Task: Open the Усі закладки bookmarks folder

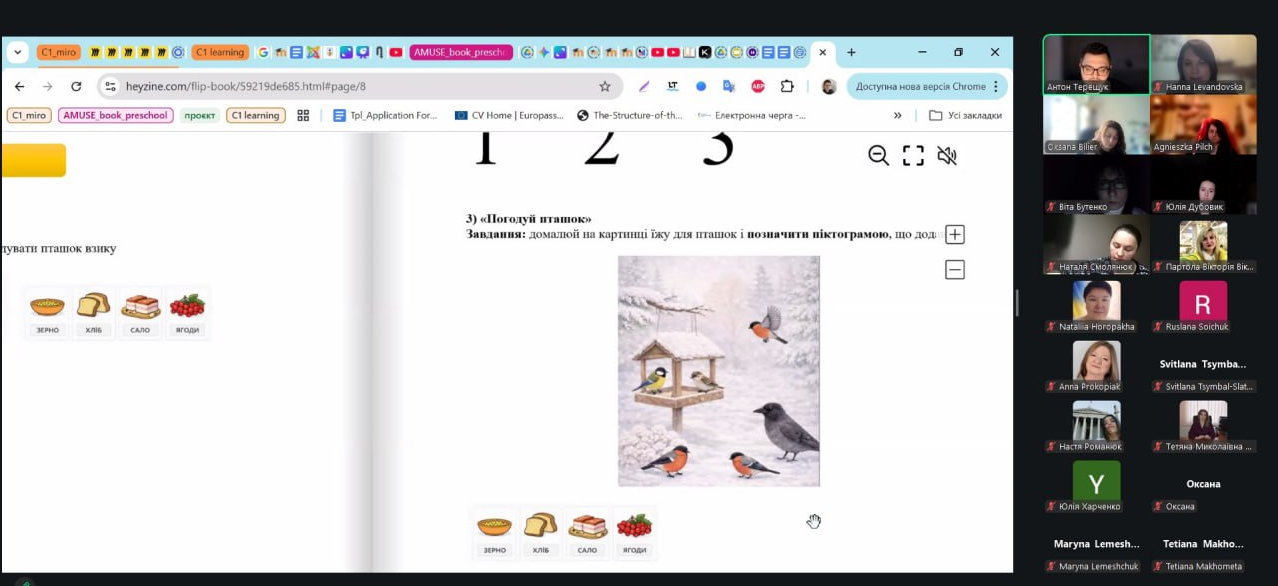Action: pyautogui.click(x=965, y=116)
